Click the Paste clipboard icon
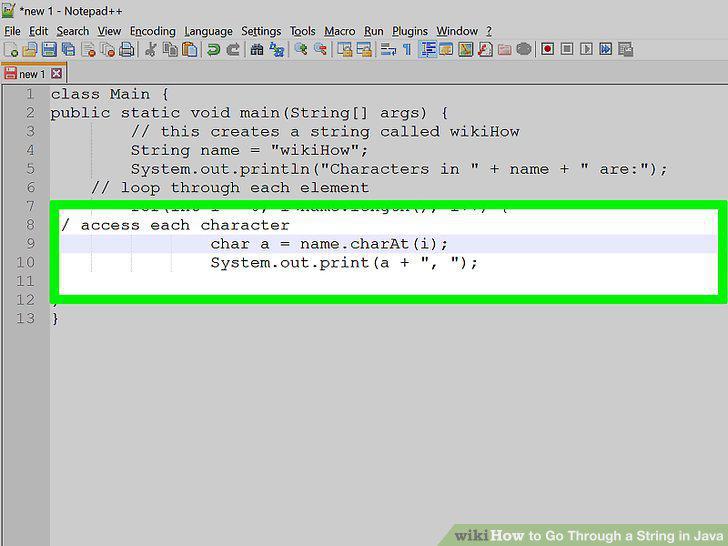The image size is (728, 546). 190,49
